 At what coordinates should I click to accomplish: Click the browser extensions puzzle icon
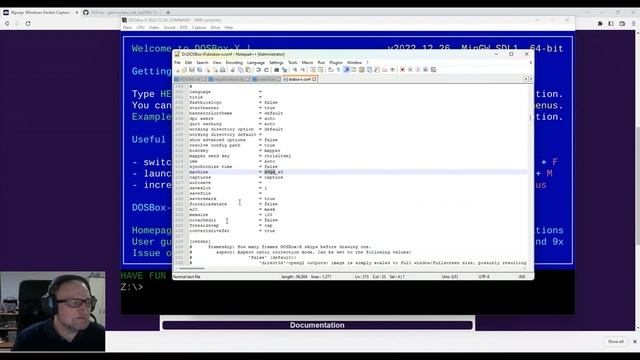click(x=600, y=24)
